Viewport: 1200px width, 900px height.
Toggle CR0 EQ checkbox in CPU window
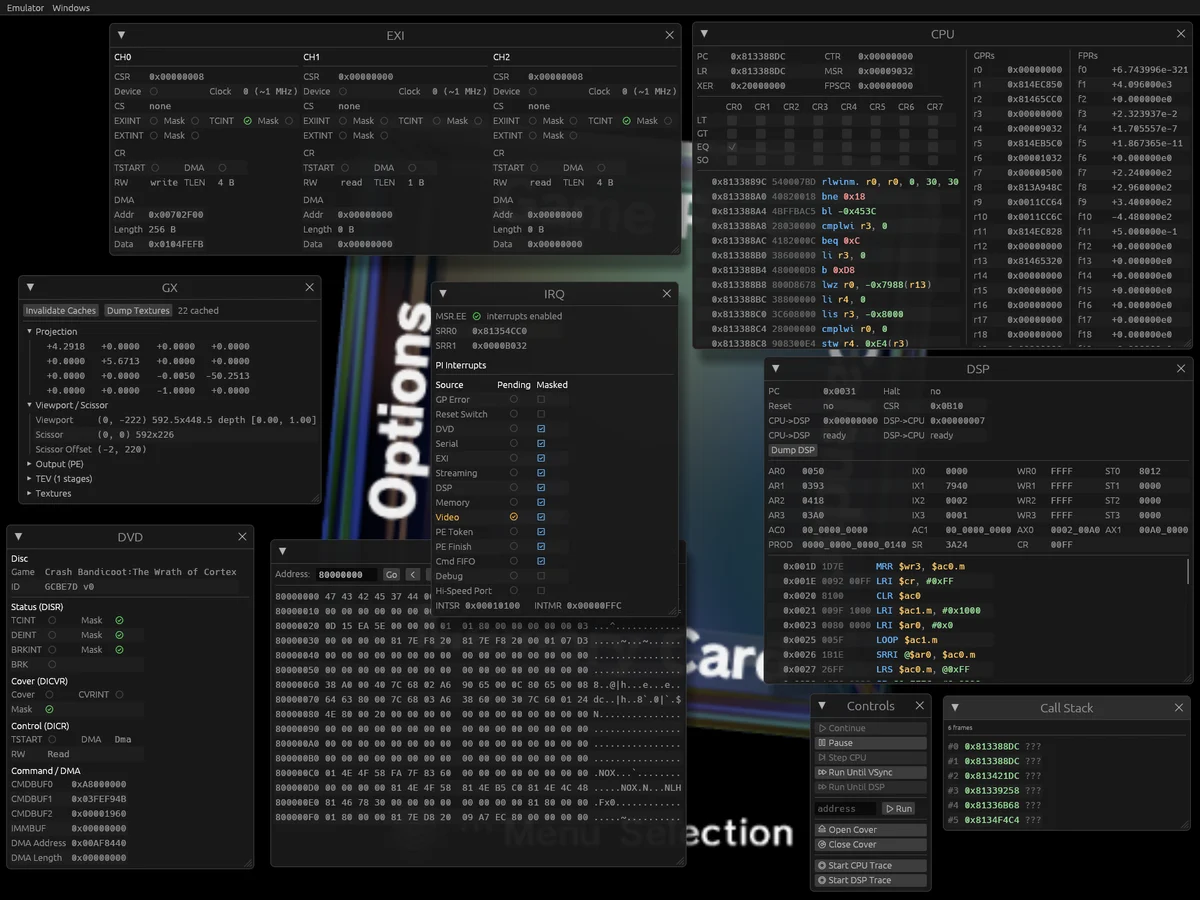[x=733, y=147]
